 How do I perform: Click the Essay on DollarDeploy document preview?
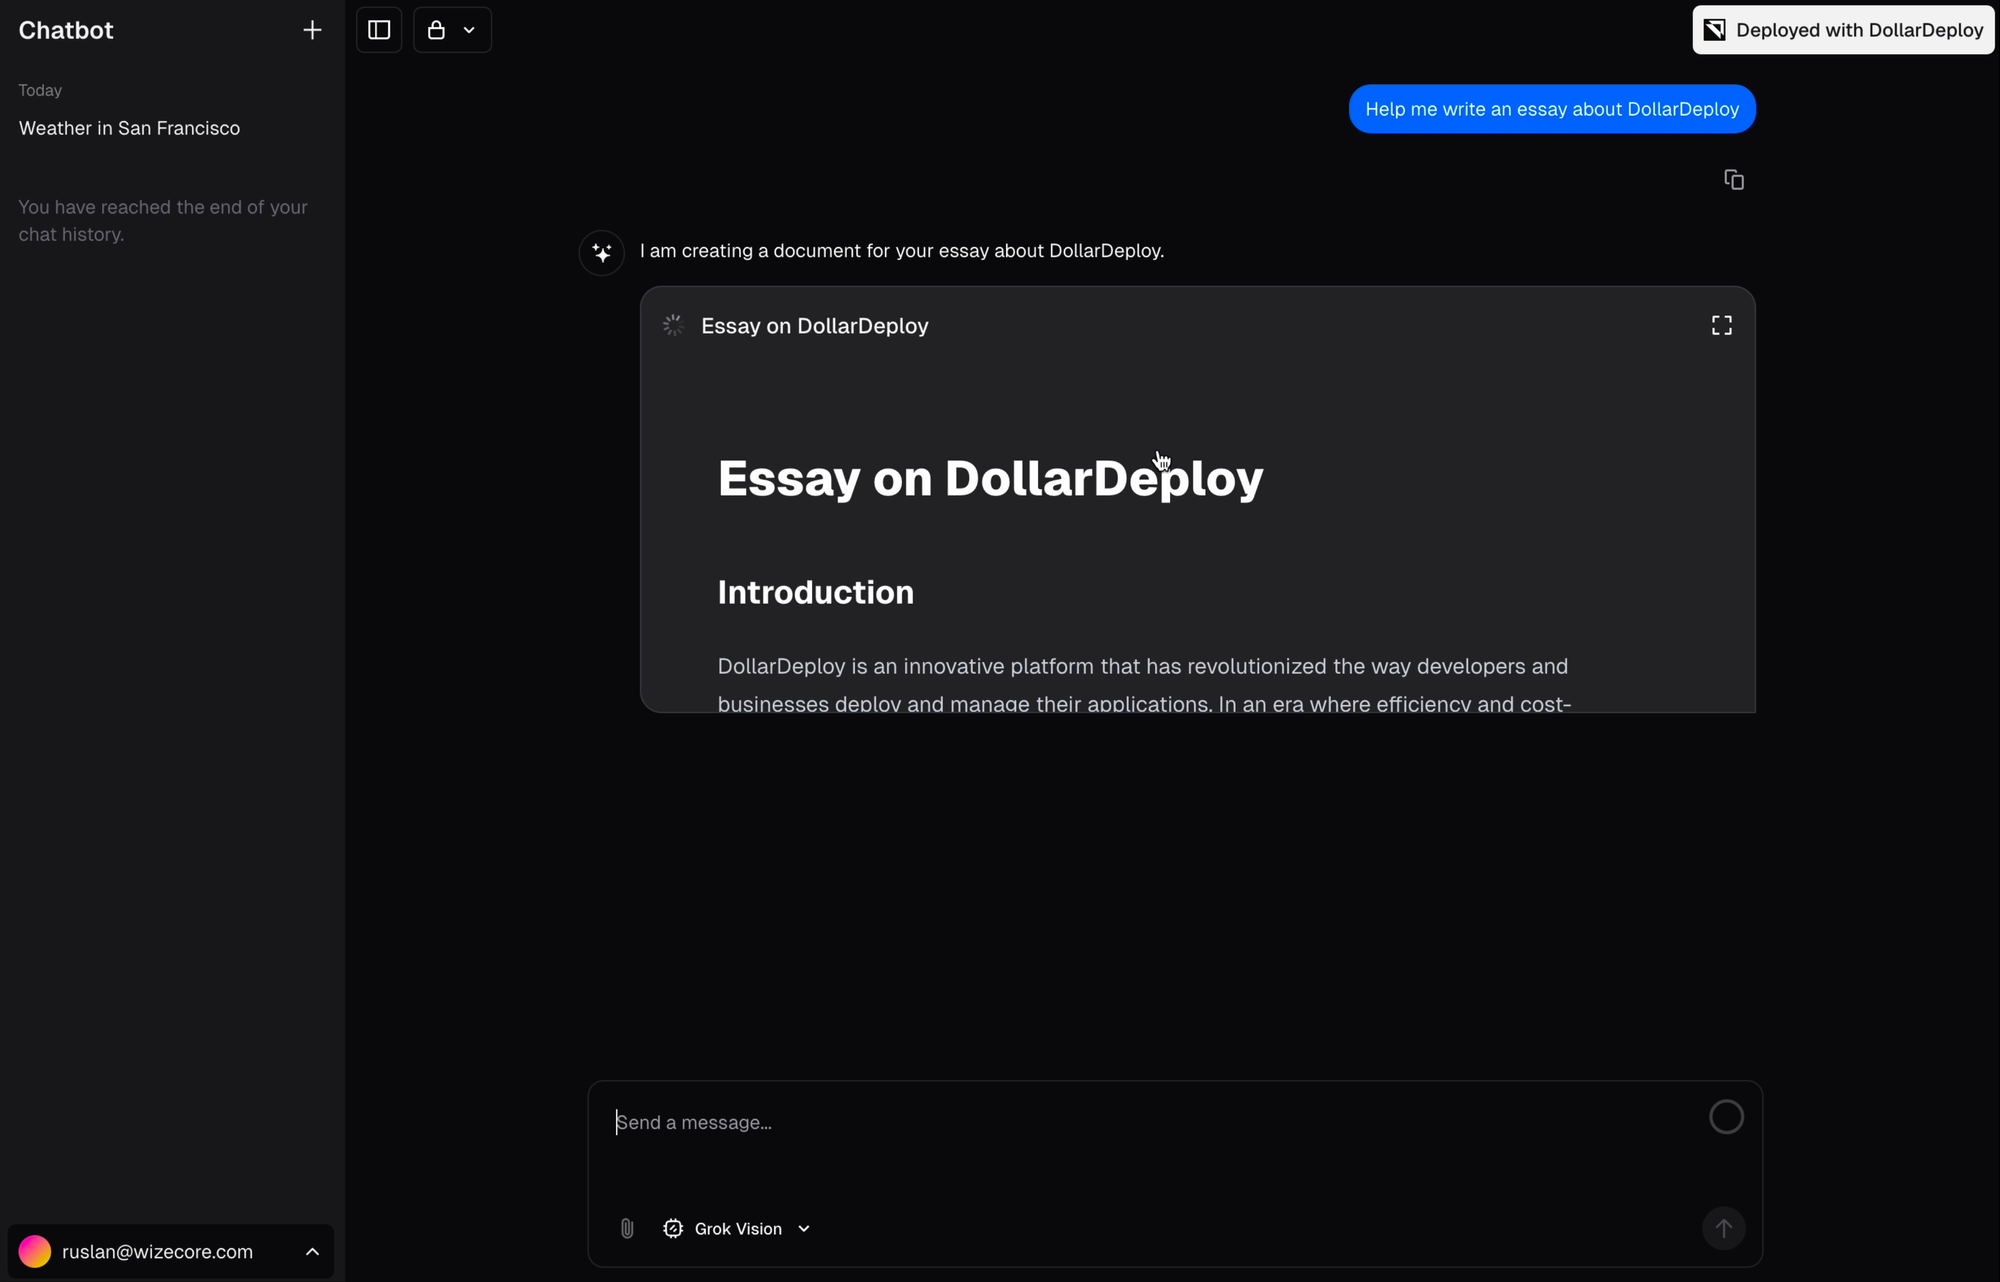(x=1196, y=560)
